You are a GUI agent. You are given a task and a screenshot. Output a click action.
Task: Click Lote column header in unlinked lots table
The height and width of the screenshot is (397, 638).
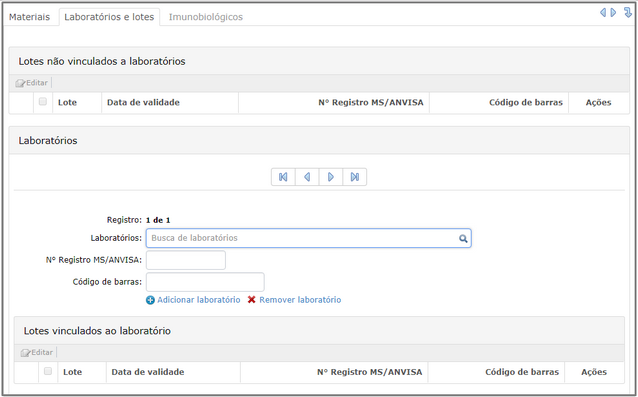coord(68,103)
